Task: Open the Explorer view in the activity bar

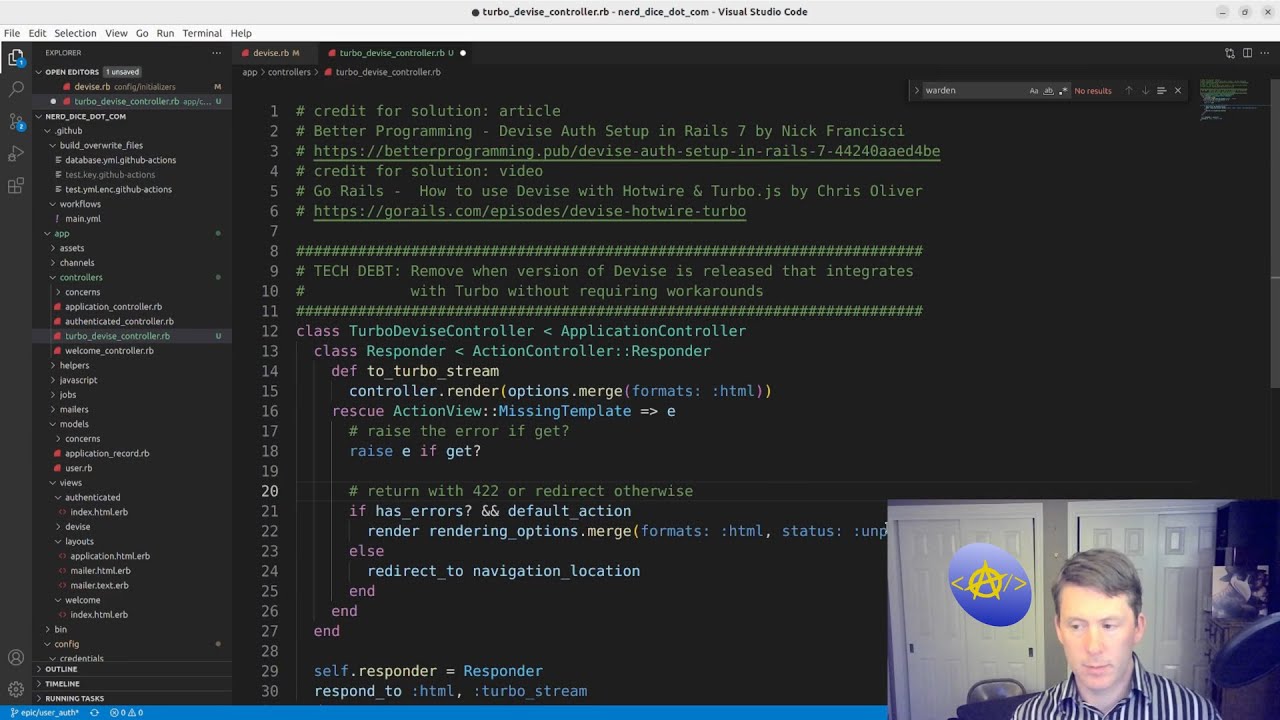Action: pyautogui.click(x=16, y=57)
